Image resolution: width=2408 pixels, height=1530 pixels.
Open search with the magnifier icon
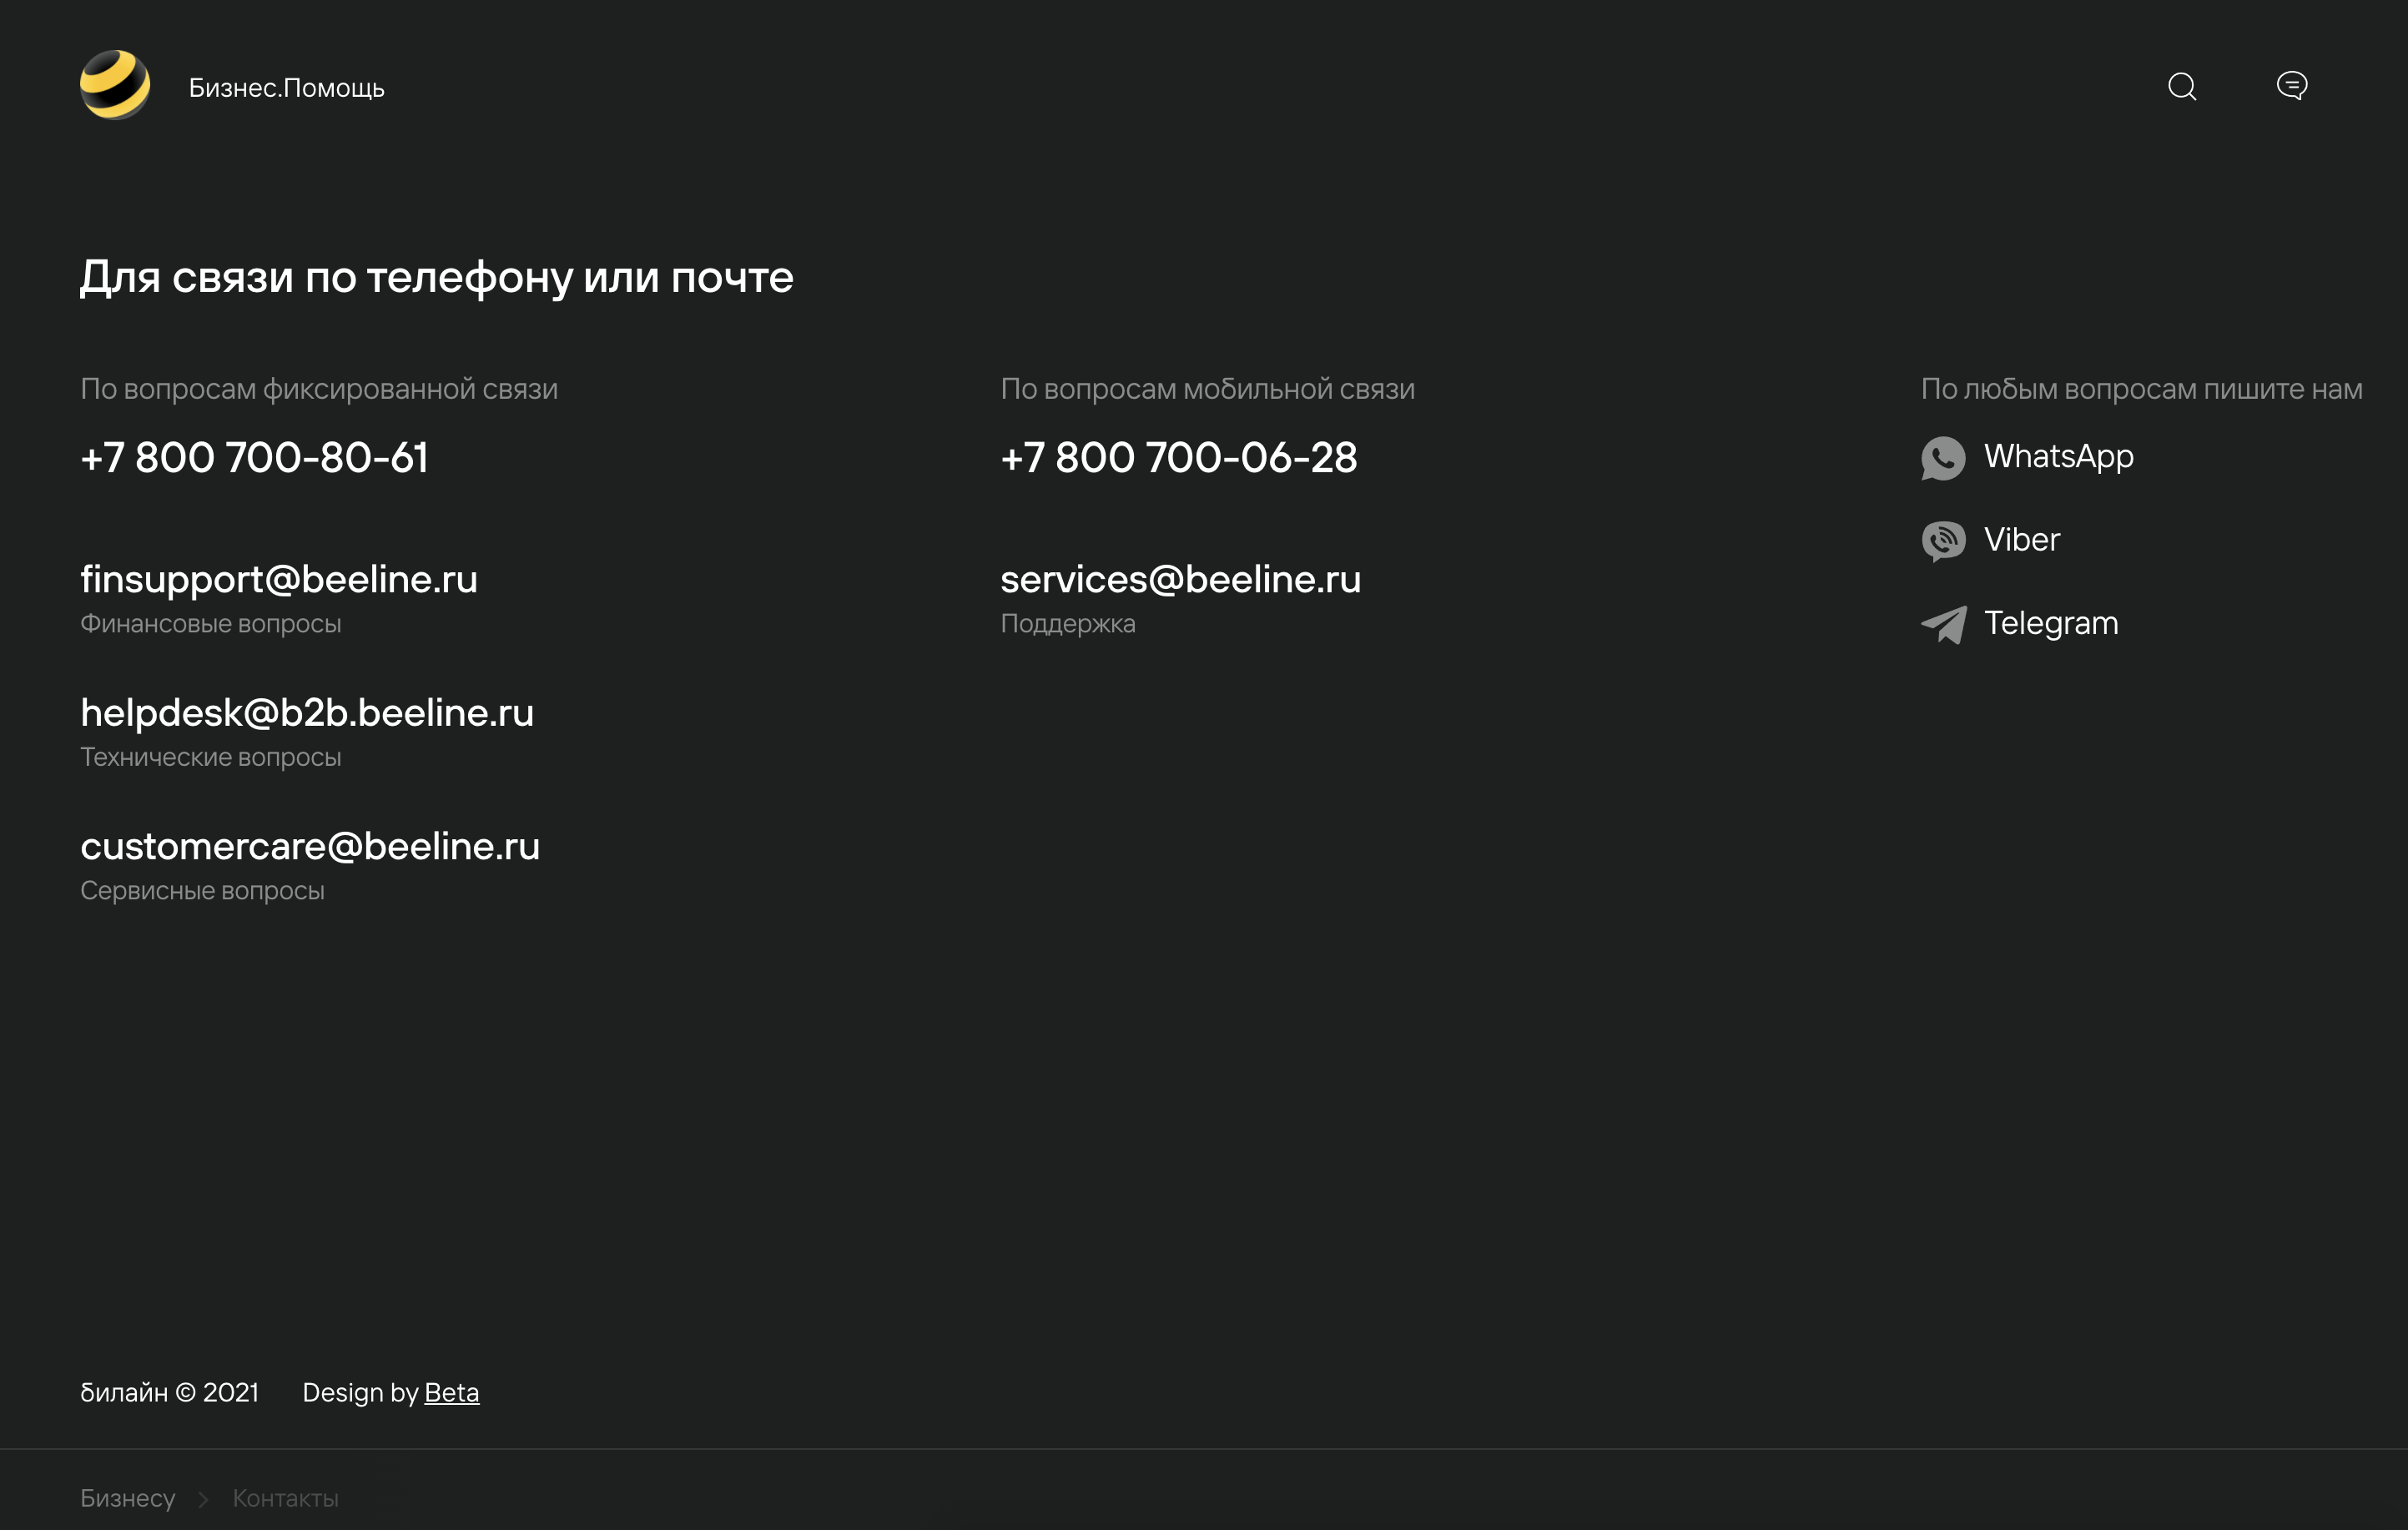[x=2181, y=87]
